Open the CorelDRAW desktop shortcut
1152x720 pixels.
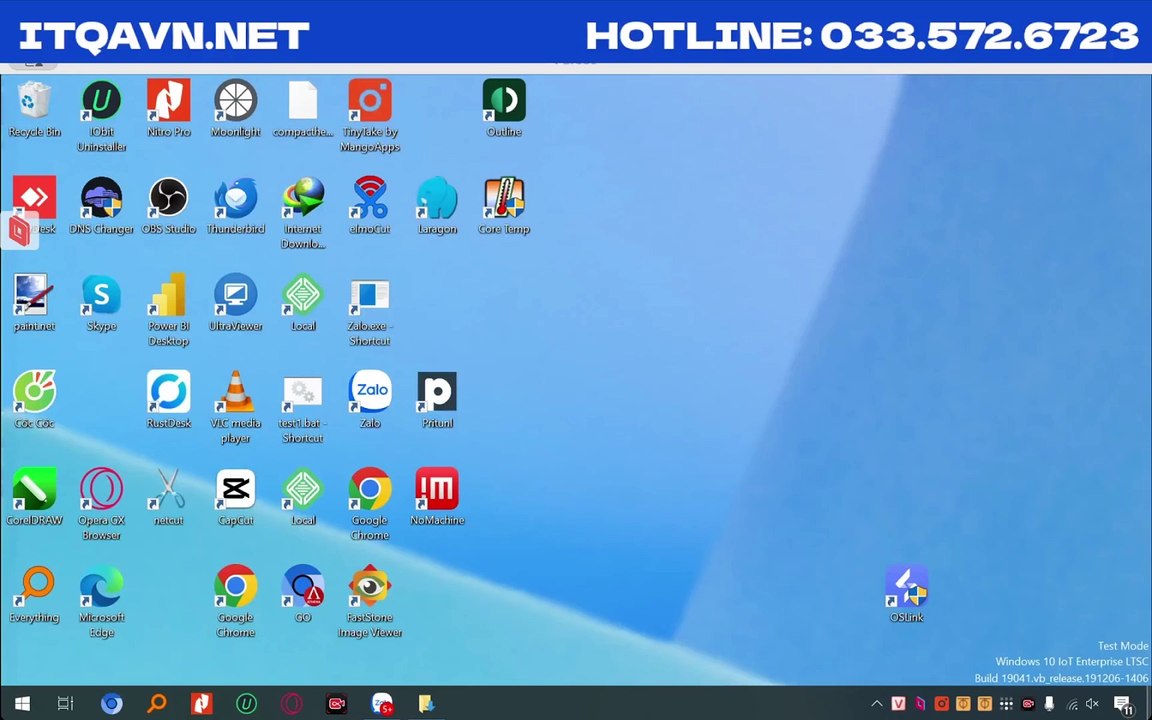[x=34, y=497]
